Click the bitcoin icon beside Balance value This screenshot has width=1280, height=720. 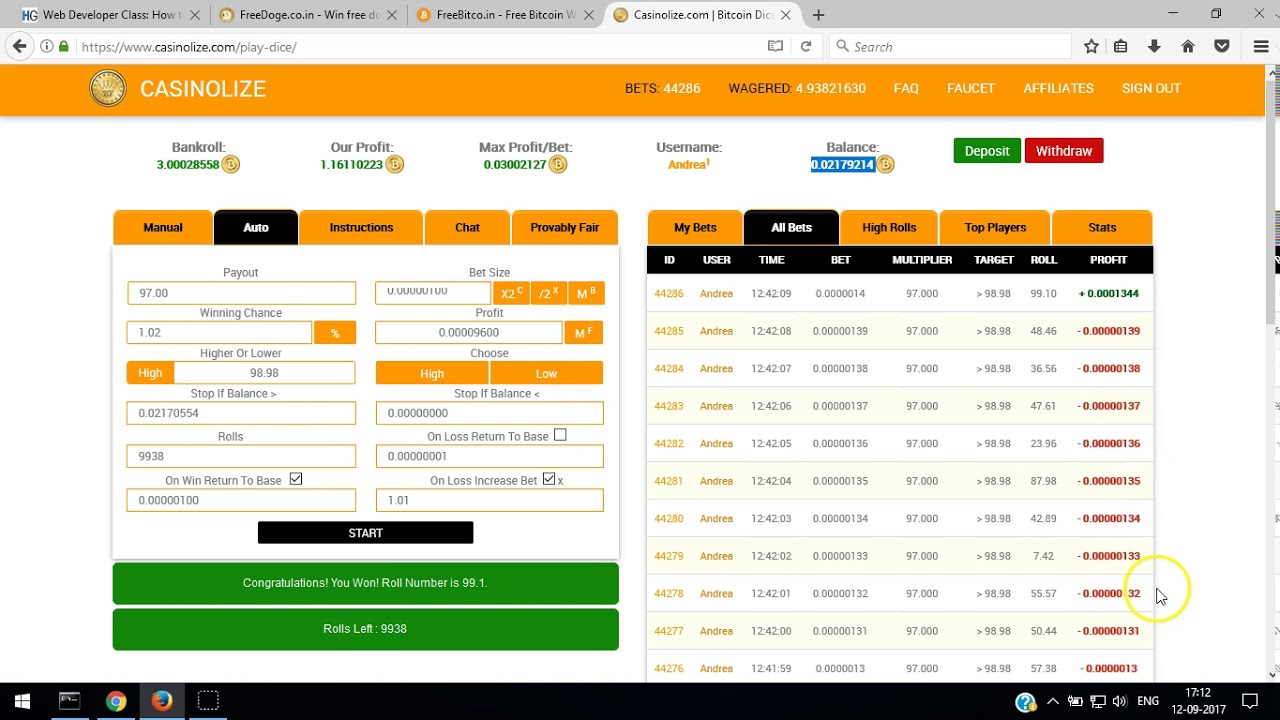[x=885, y=164]
